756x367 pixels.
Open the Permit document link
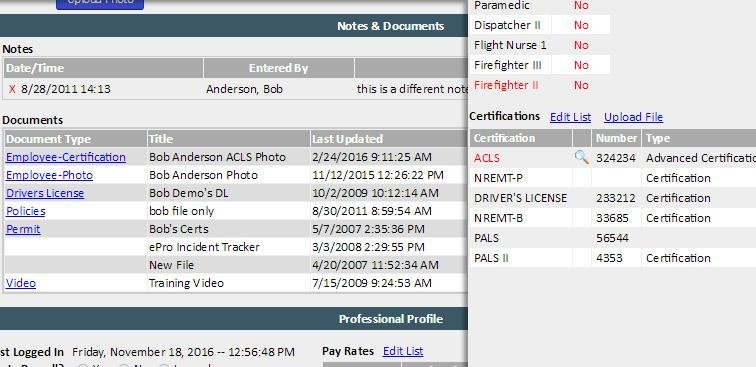[x=23, y=229]
